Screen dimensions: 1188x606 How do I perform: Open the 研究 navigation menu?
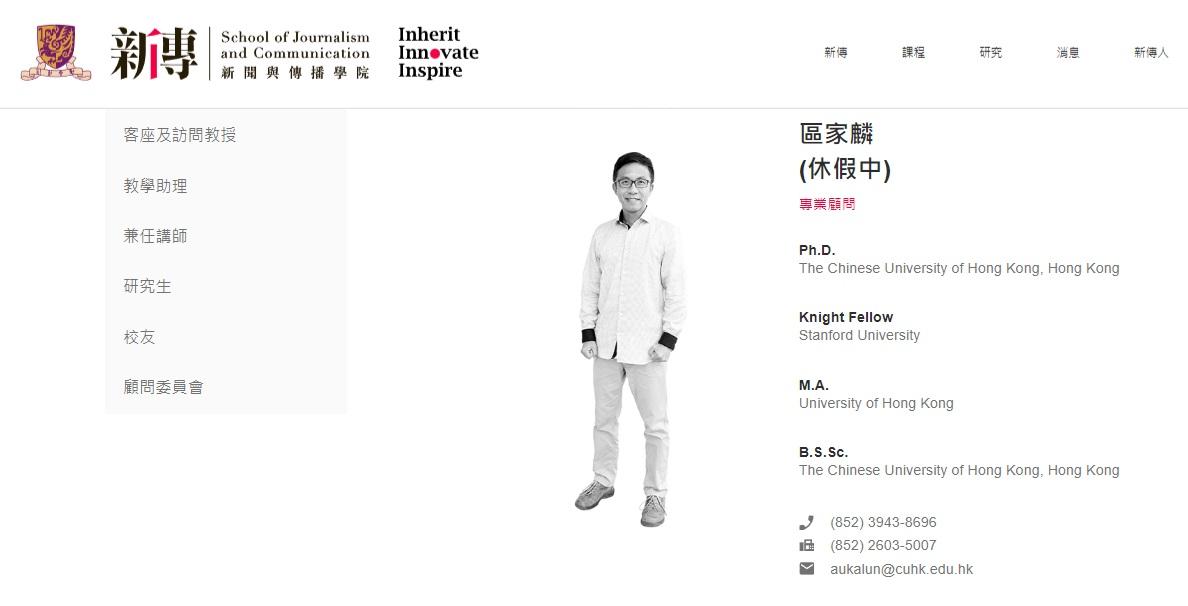coord(990,52)
